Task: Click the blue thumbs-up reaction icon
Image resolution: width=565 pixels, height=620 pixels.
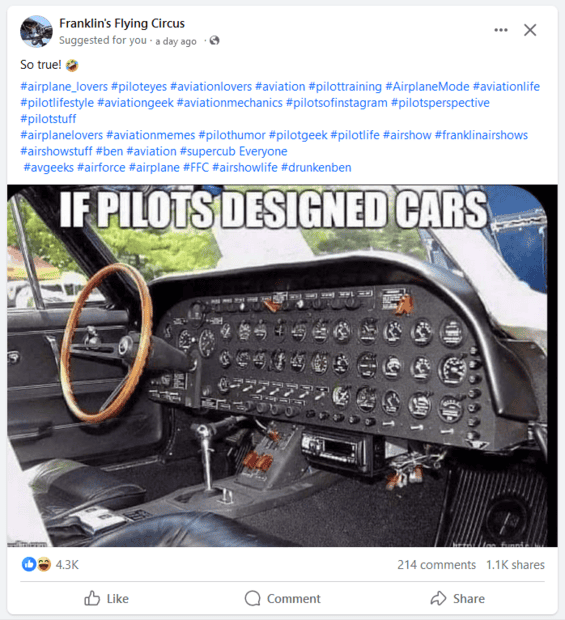Action: [x=29, y=564]
